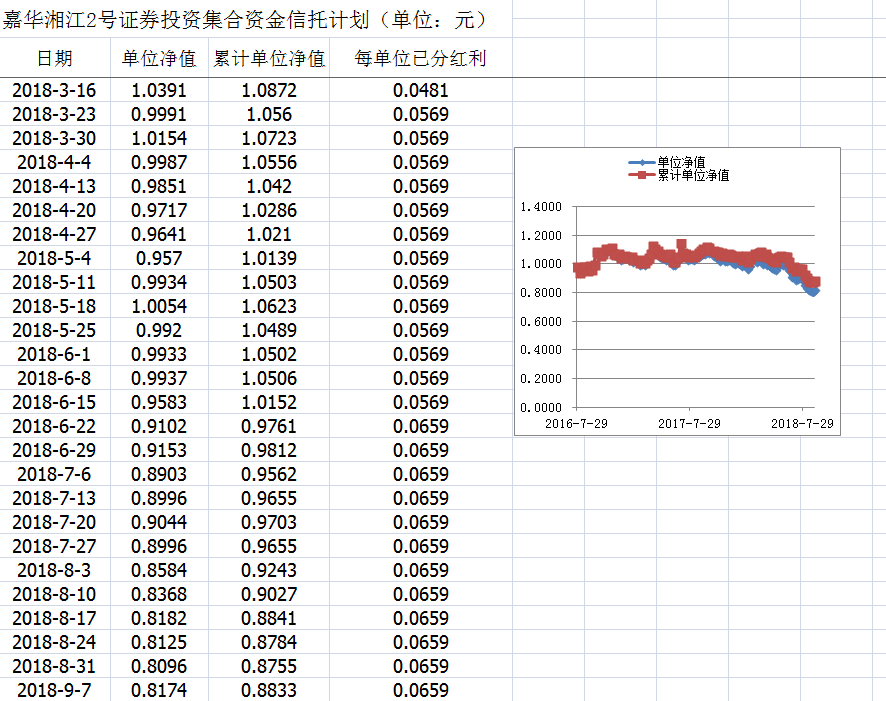Viewport: 886px width, 701px height.
Task: Select the spreadsheet title cell 嘉华湘江2号证券投资集合资金信托计划
Action: tap(256, 19)
